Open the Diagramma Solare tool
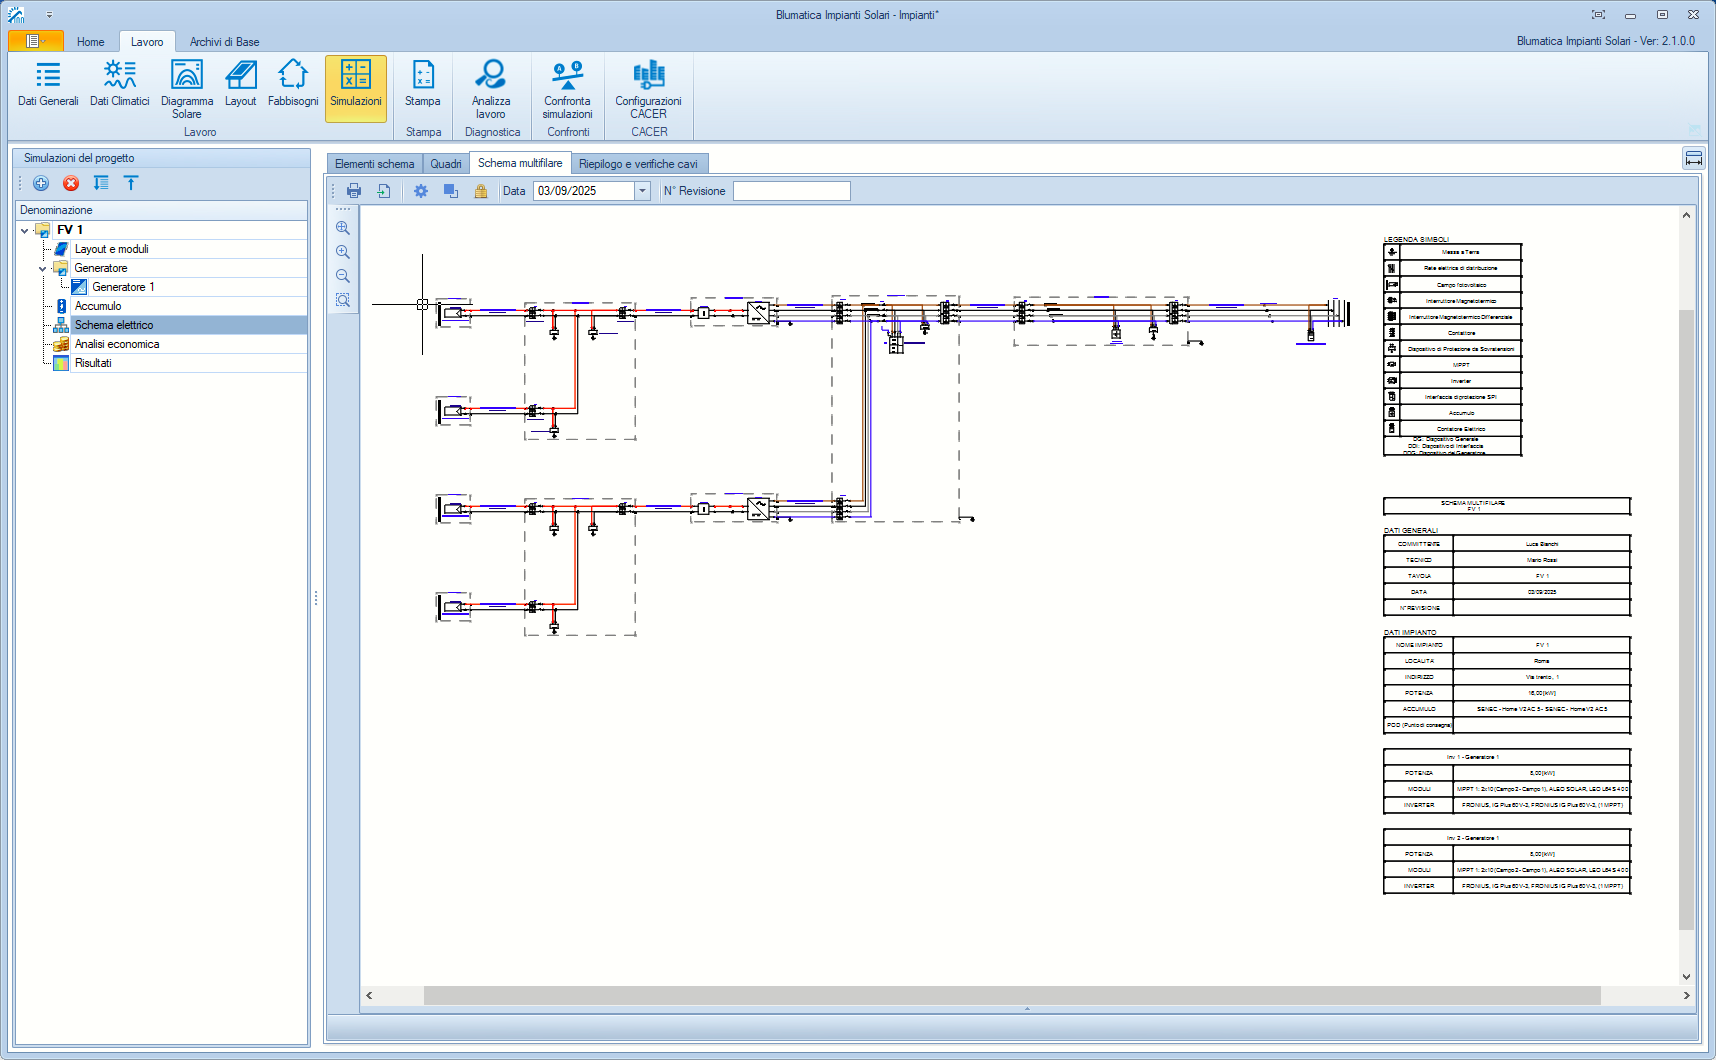The image size is (1716, 1060). (x=187, y=88)
